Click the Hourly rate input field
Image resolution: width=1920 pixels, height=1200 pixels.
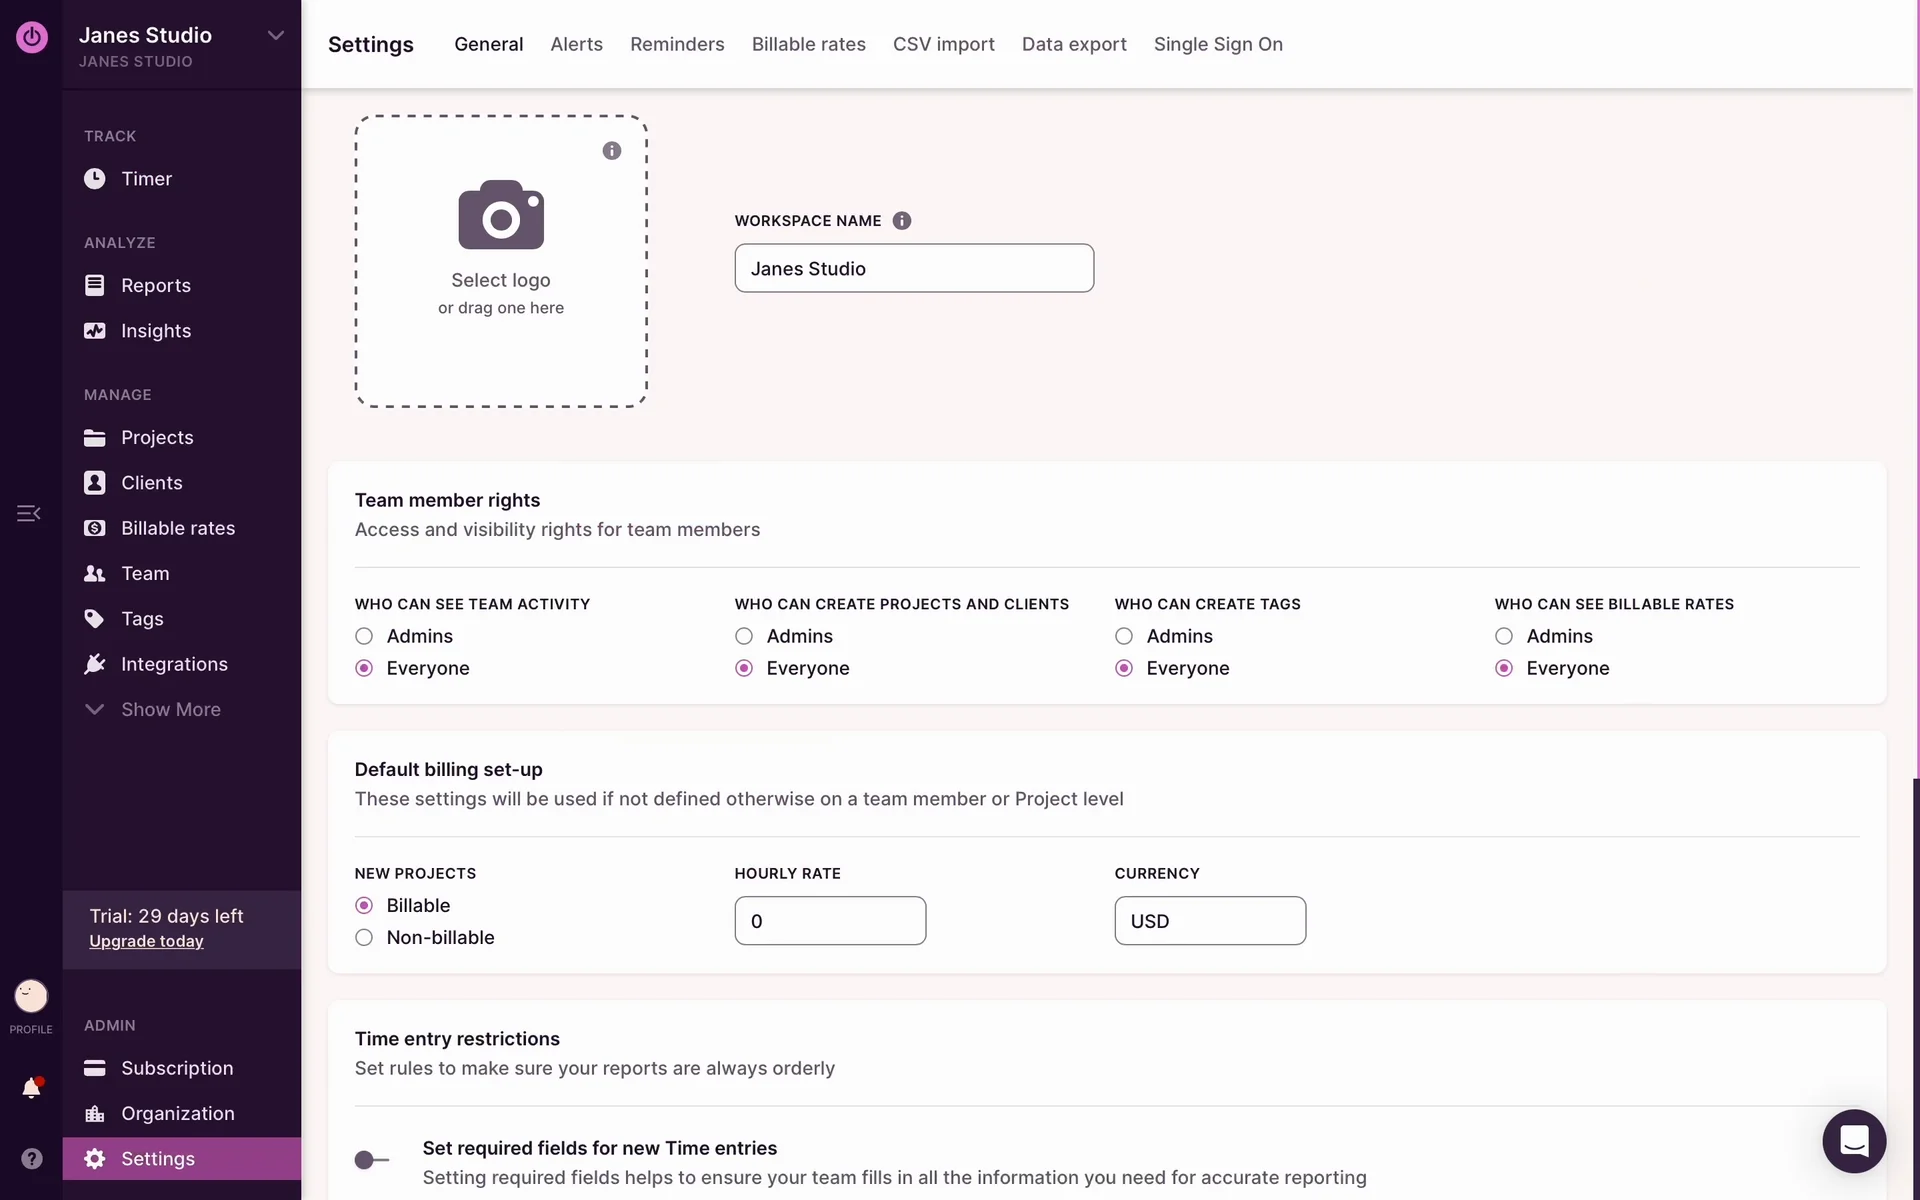829,921
